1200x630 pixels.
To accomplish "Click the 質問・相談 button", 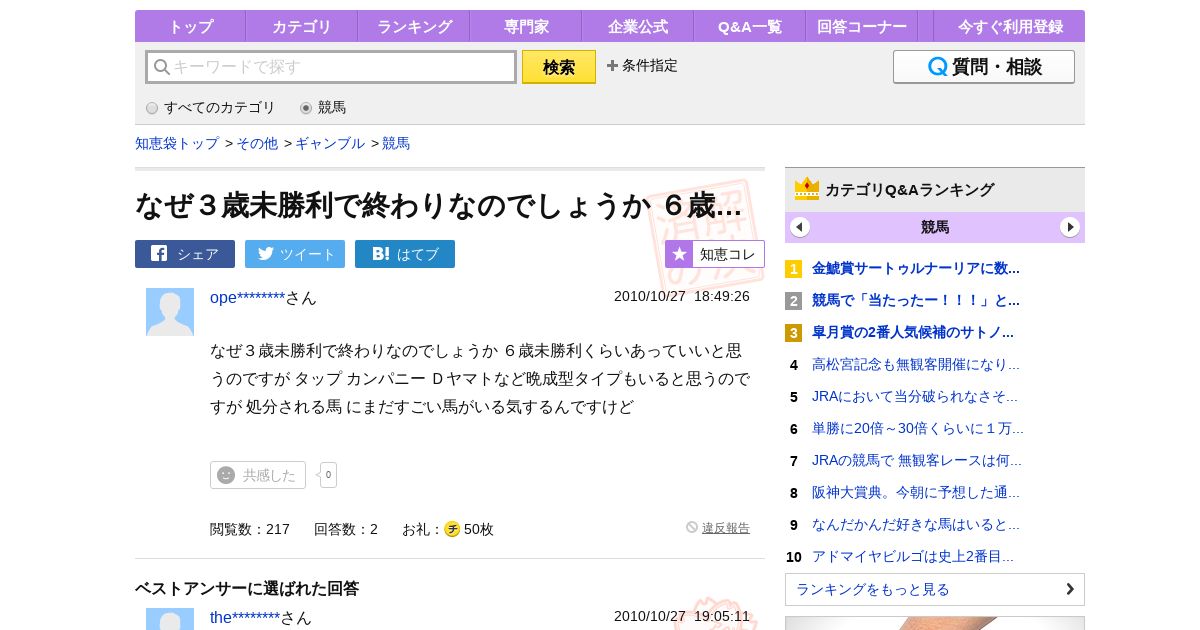I will click(x=984, y=67).
